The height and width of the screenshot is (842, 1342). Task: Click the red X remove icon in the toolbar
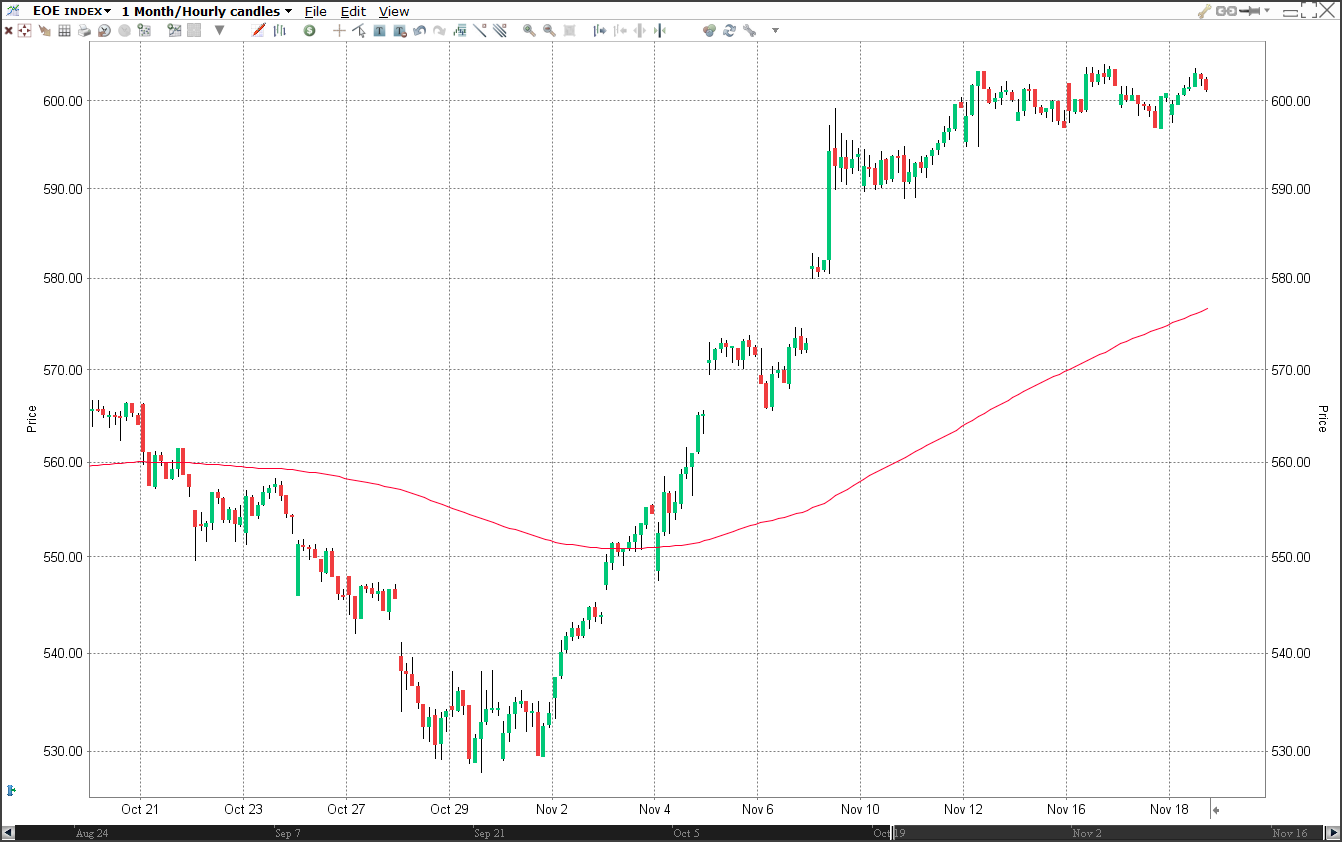click(x=8, y=31)
